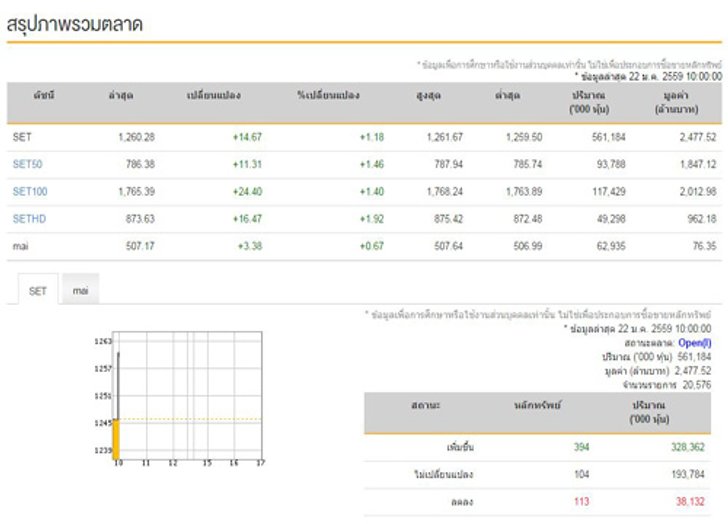This screenshot has width=728, height=524.
Task: Select SET row label in index table
Action: 22,137
